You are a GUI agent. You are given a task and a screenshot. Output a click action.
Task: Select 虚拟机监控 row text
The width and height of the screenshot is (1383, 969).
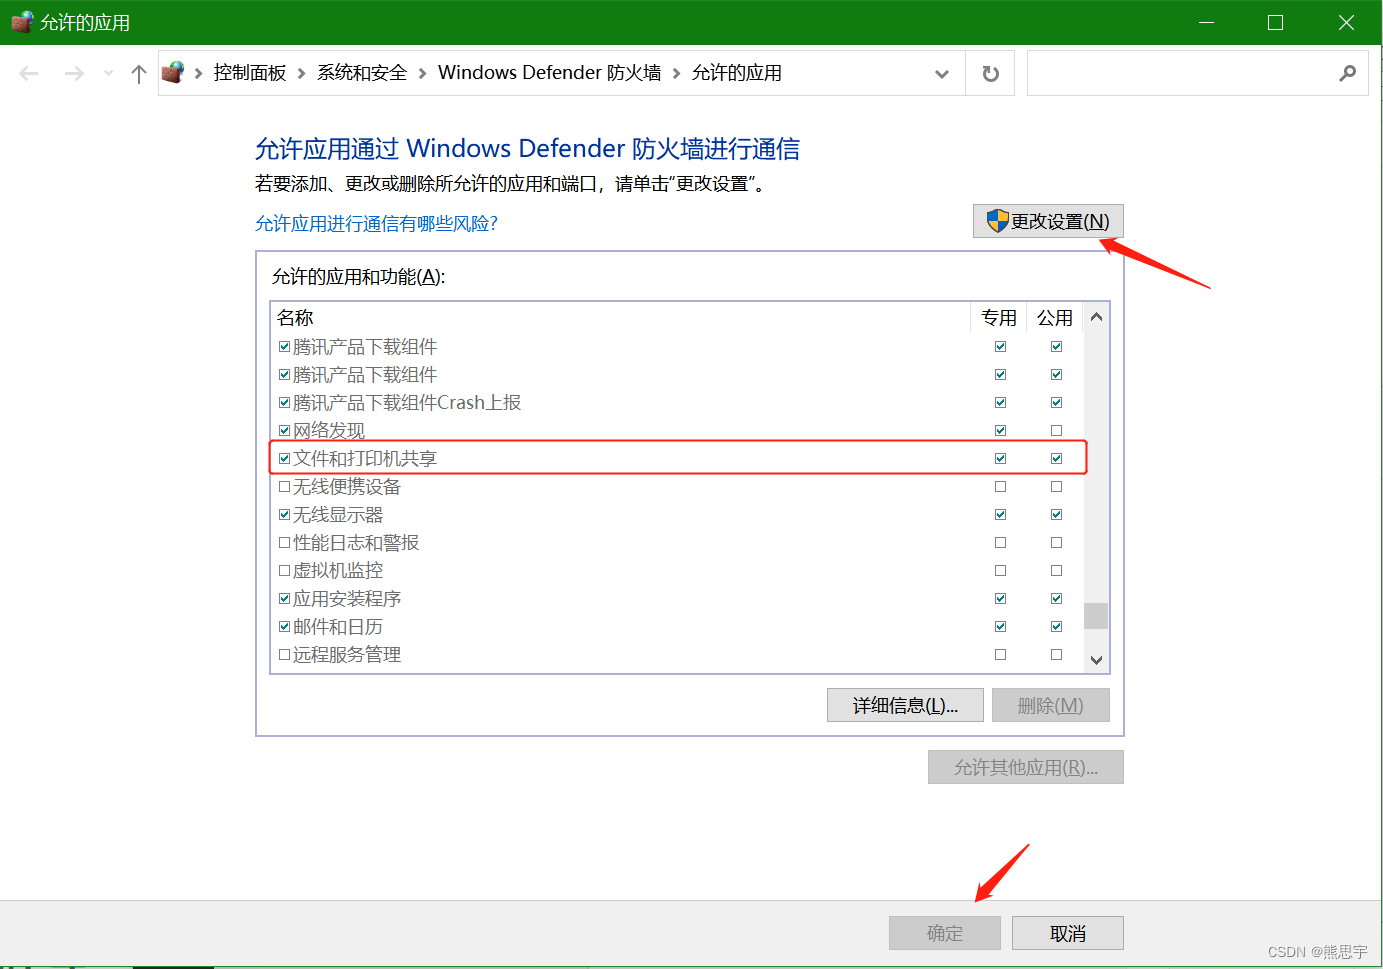click(338, 571)
